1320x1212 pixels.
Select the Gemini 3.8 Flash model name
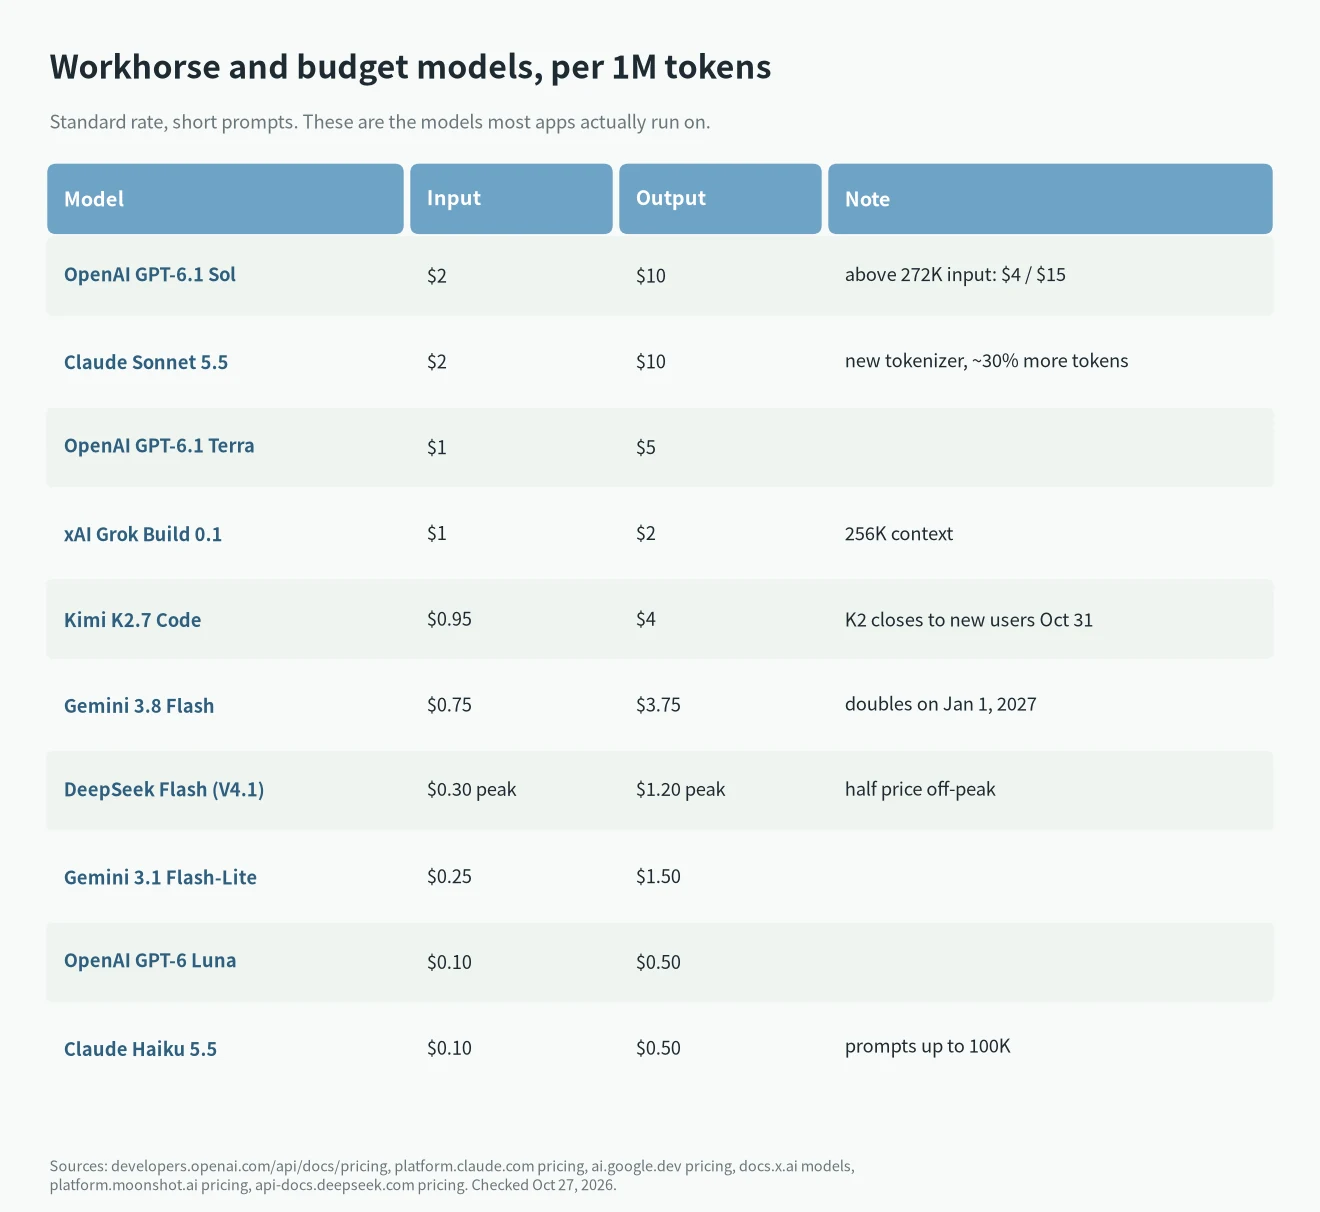(139, 706)
